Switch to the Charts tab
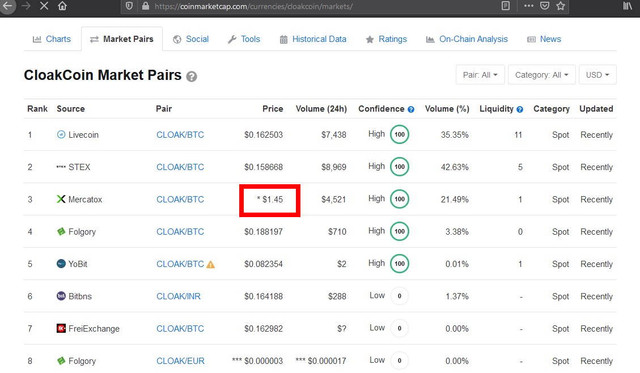Image resolution: width=640 pixels, height=373 pixels. (x=52, y=39)
